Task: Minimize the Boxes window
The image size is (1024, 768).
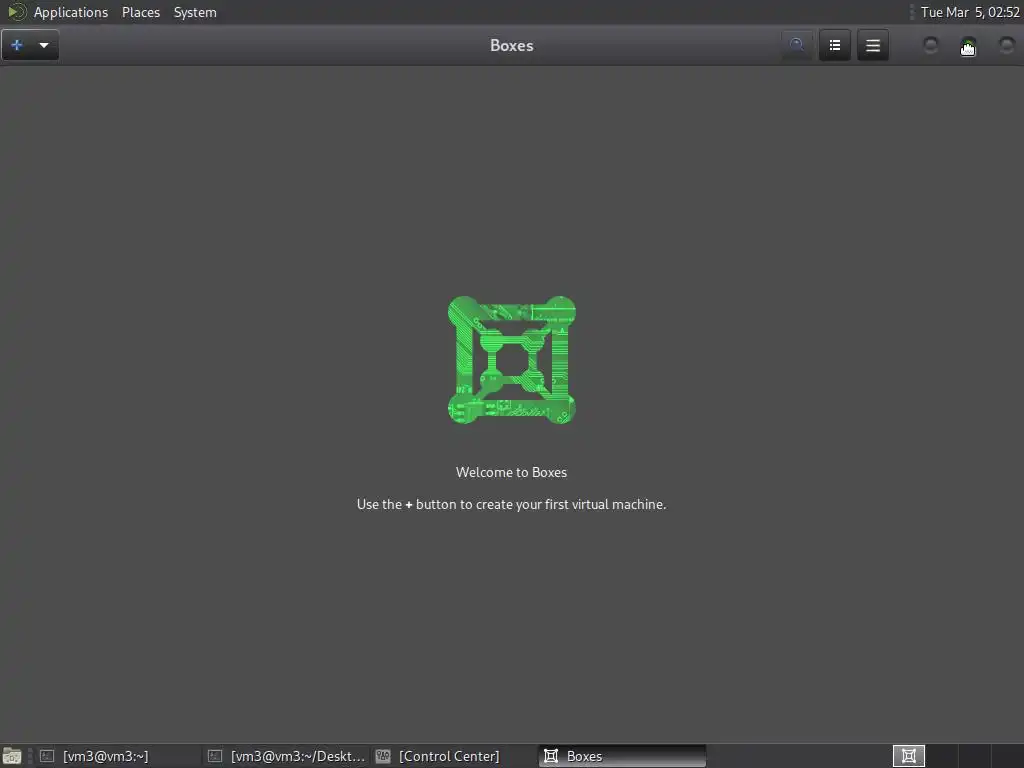Action: pyautogui.click(x=931, y=46)
